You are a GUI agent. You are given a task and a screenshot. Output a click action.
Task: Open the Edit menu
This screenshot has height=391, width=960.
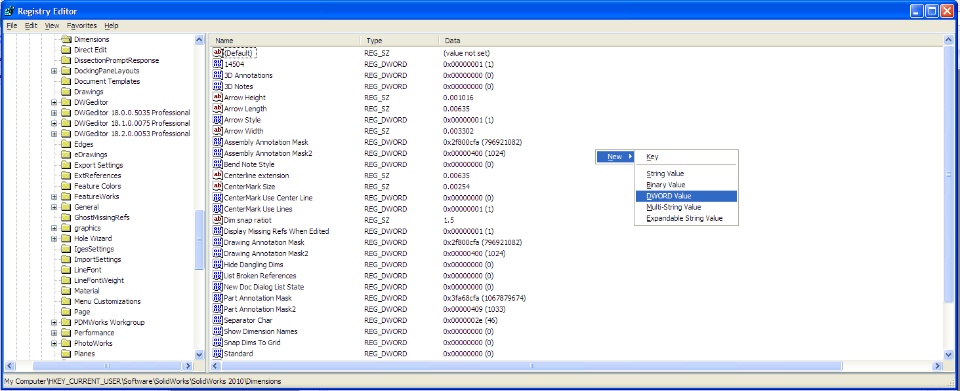tap(31, 26)
